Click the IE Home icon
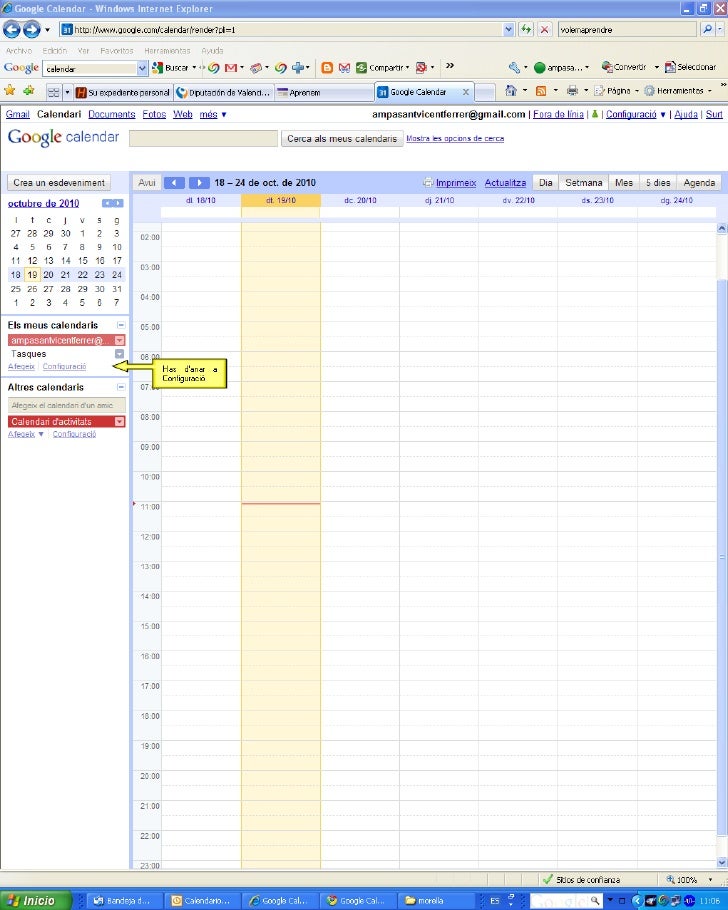Image resolution: width=728 pixels, height=910 pixels. pos(511,91)
